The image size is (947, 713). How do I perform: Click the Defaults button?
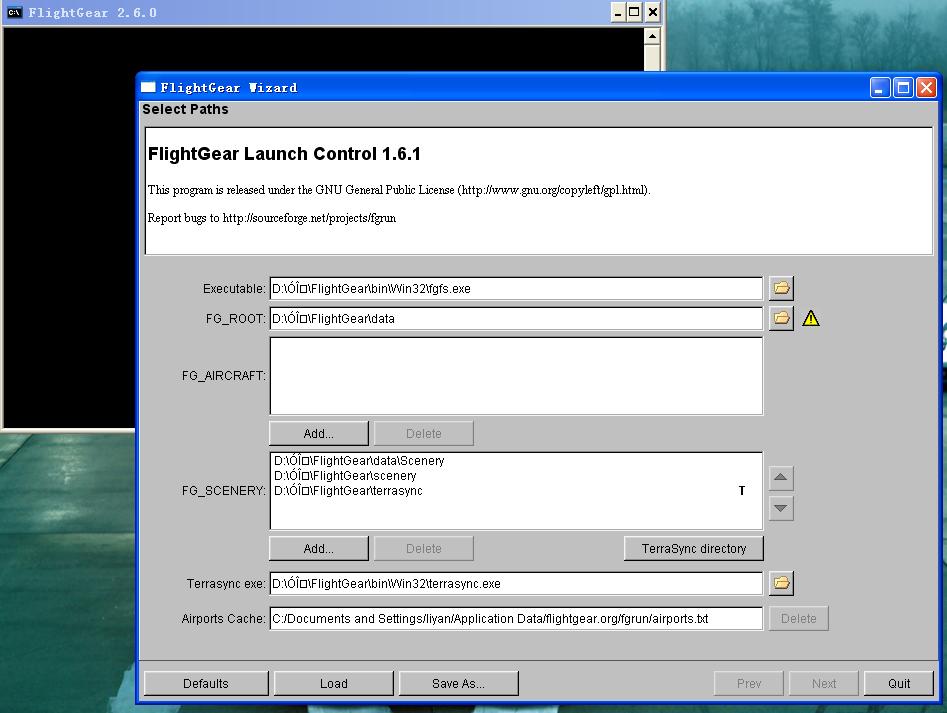pyautogui.click(x=206, y=683)
